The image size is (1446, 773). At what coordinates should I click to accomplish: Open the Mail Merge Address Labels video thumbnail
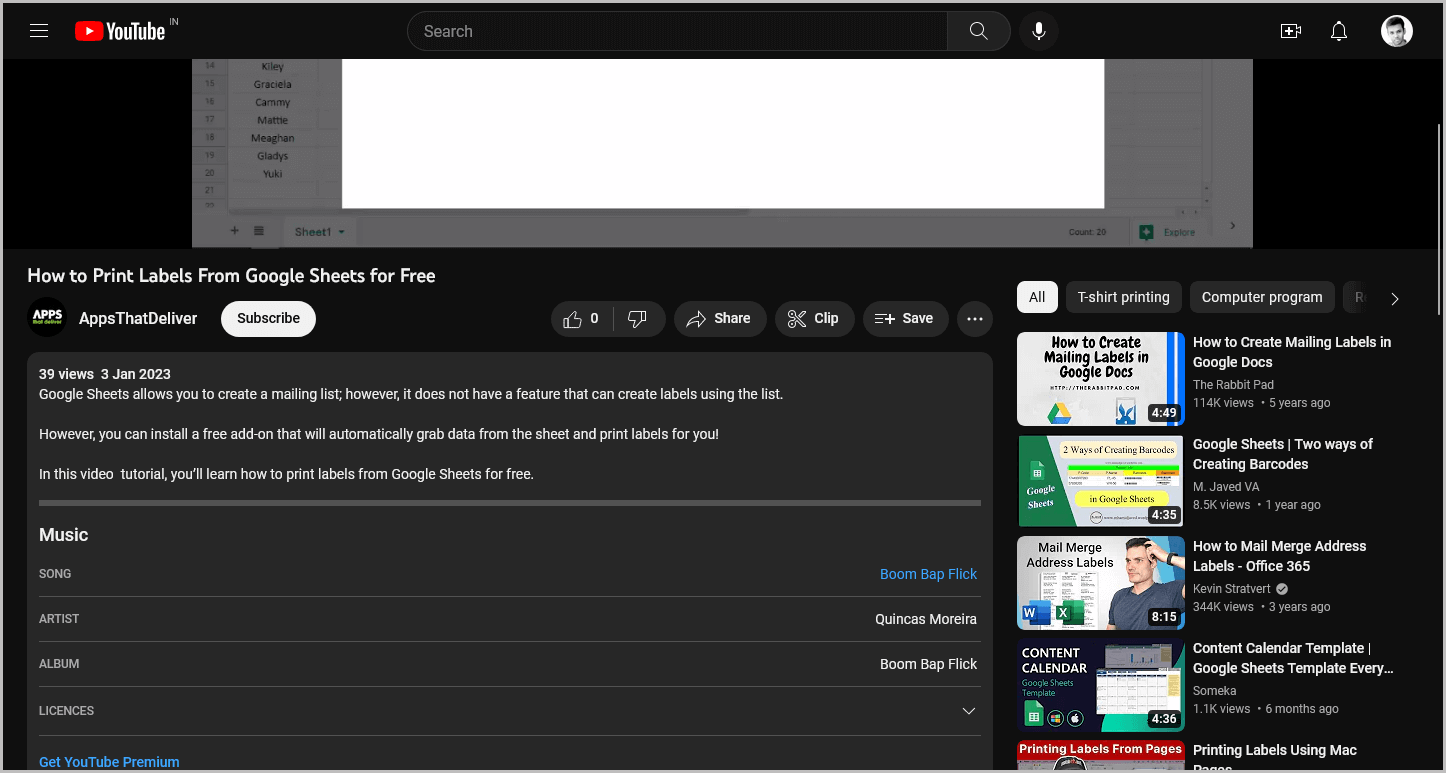point(1100,583)
